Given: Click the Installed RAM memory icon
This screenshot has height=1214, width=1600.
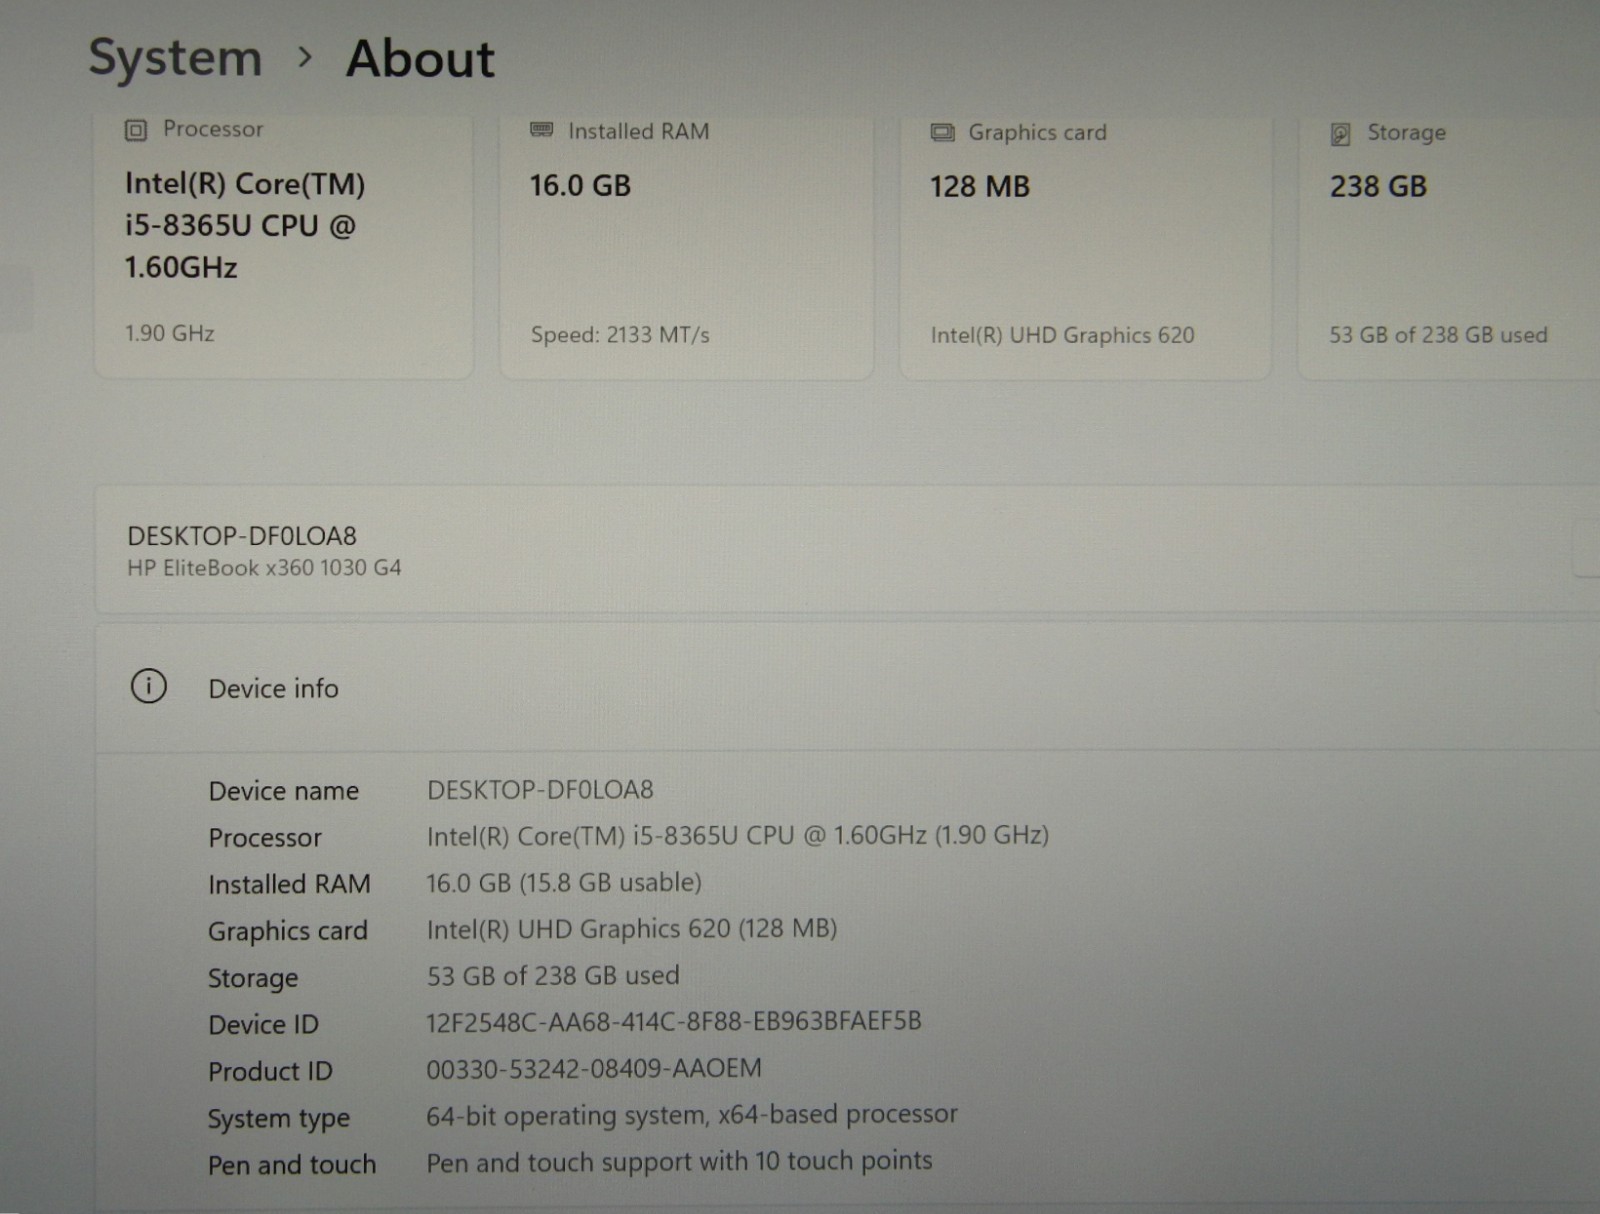Looking at the screenshot, I should click(541, 130).
